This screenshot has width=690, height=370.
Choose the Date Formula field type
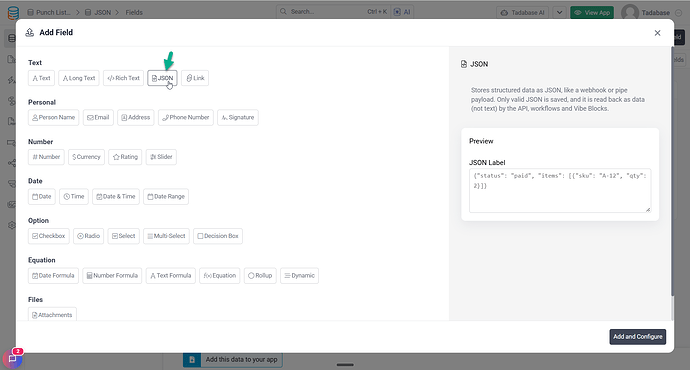tap(53, 275)
